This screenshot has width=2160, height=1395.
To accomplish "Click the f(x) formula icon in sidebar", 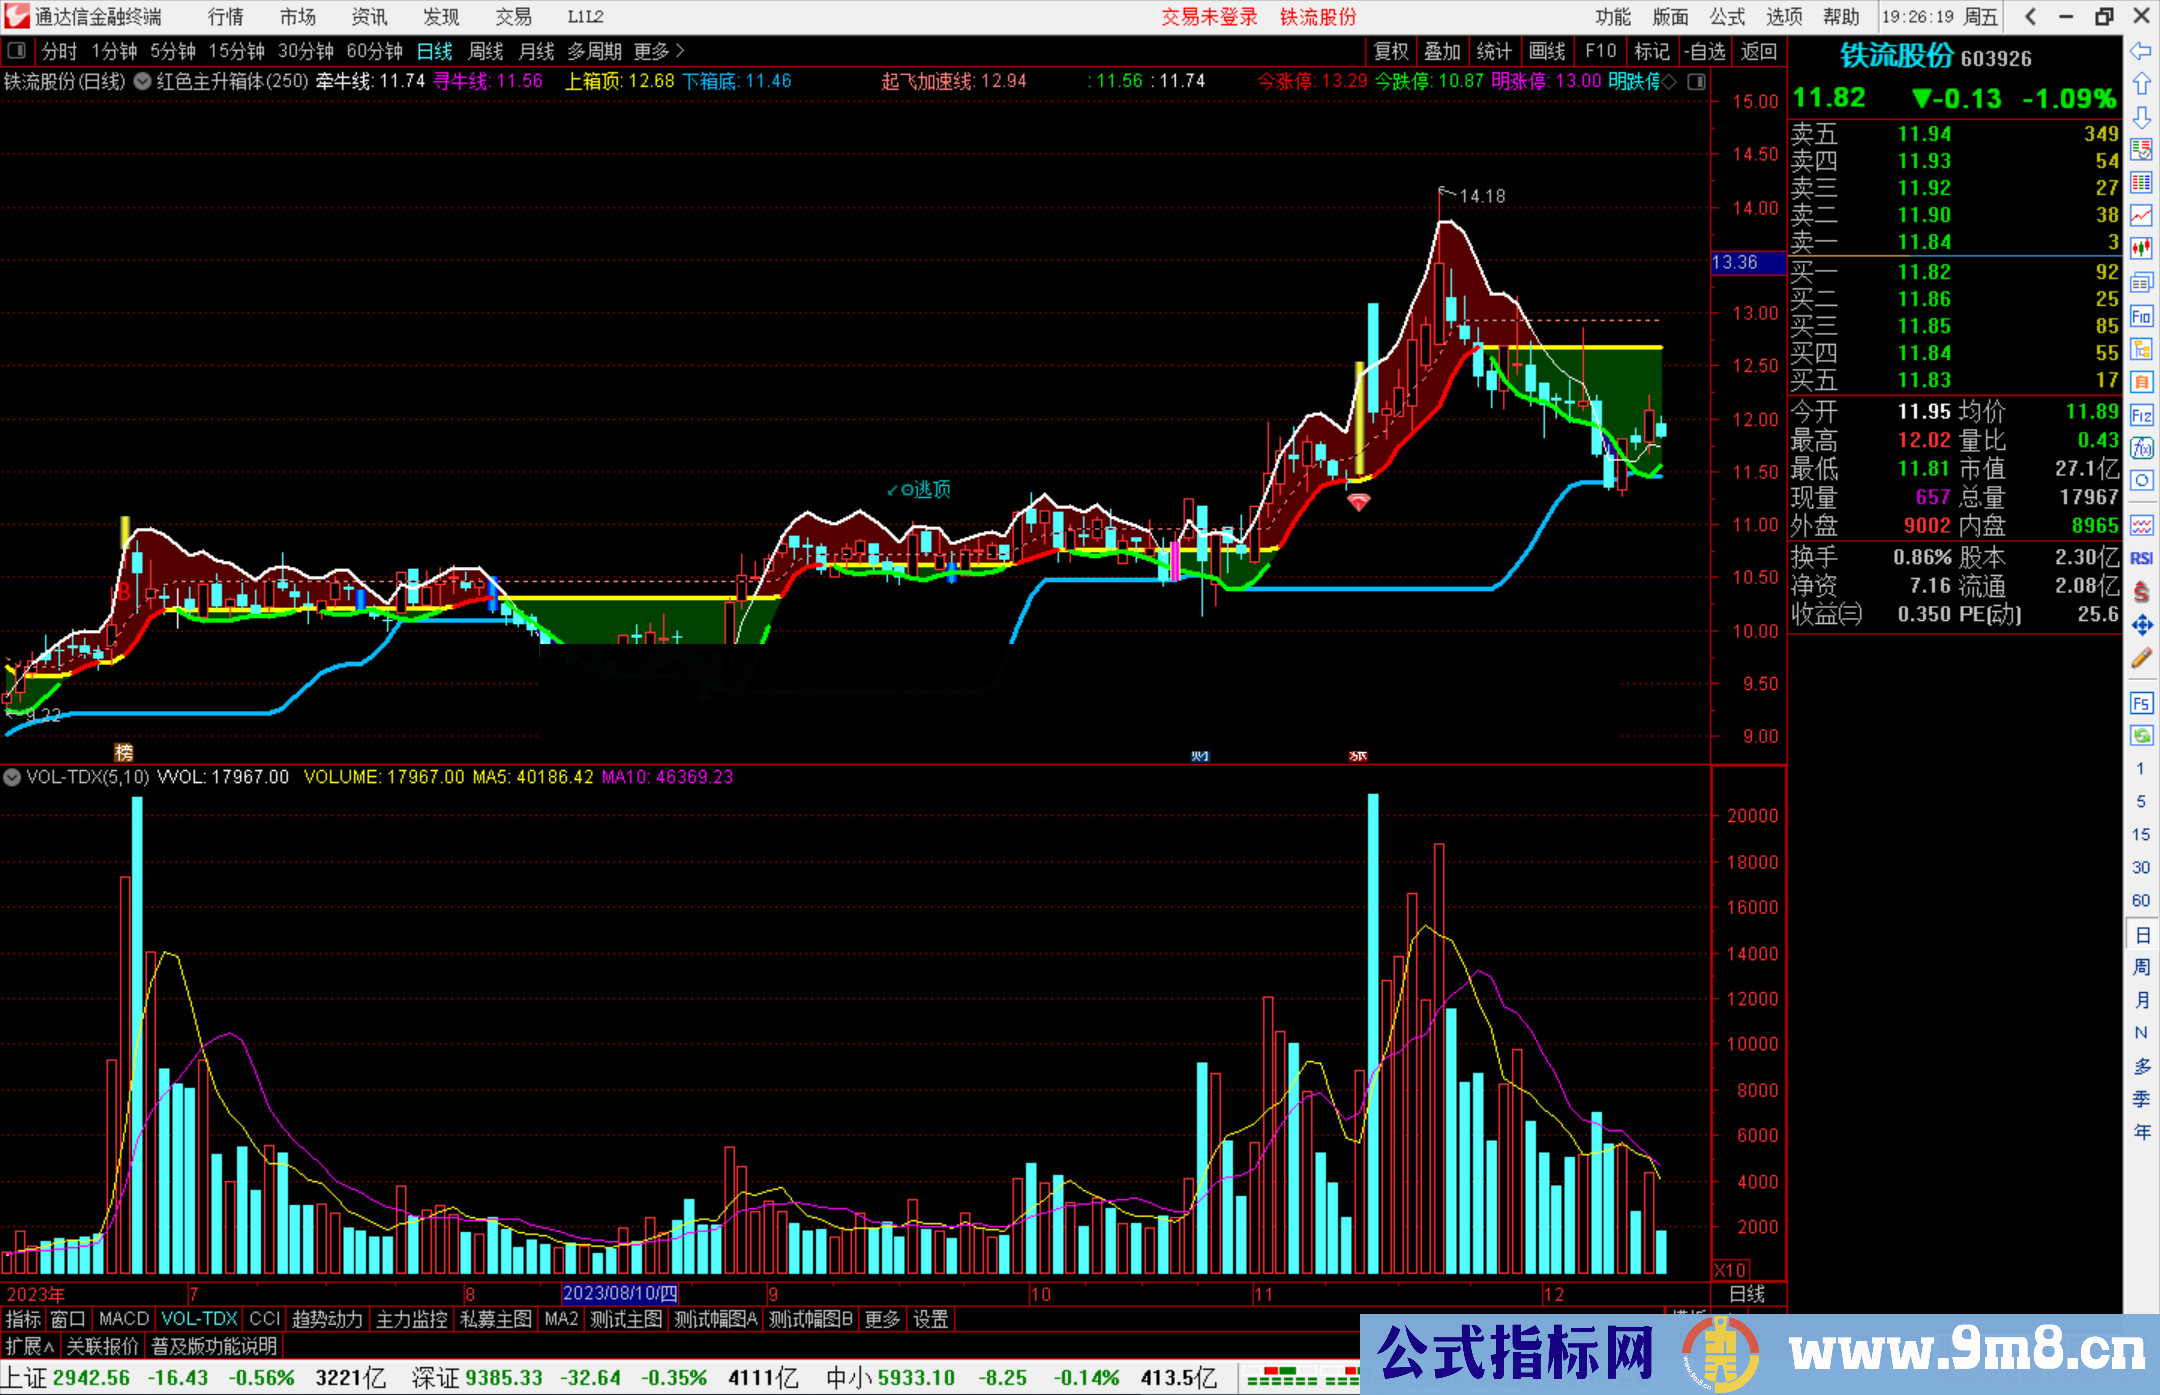I will coord(2141,447).
